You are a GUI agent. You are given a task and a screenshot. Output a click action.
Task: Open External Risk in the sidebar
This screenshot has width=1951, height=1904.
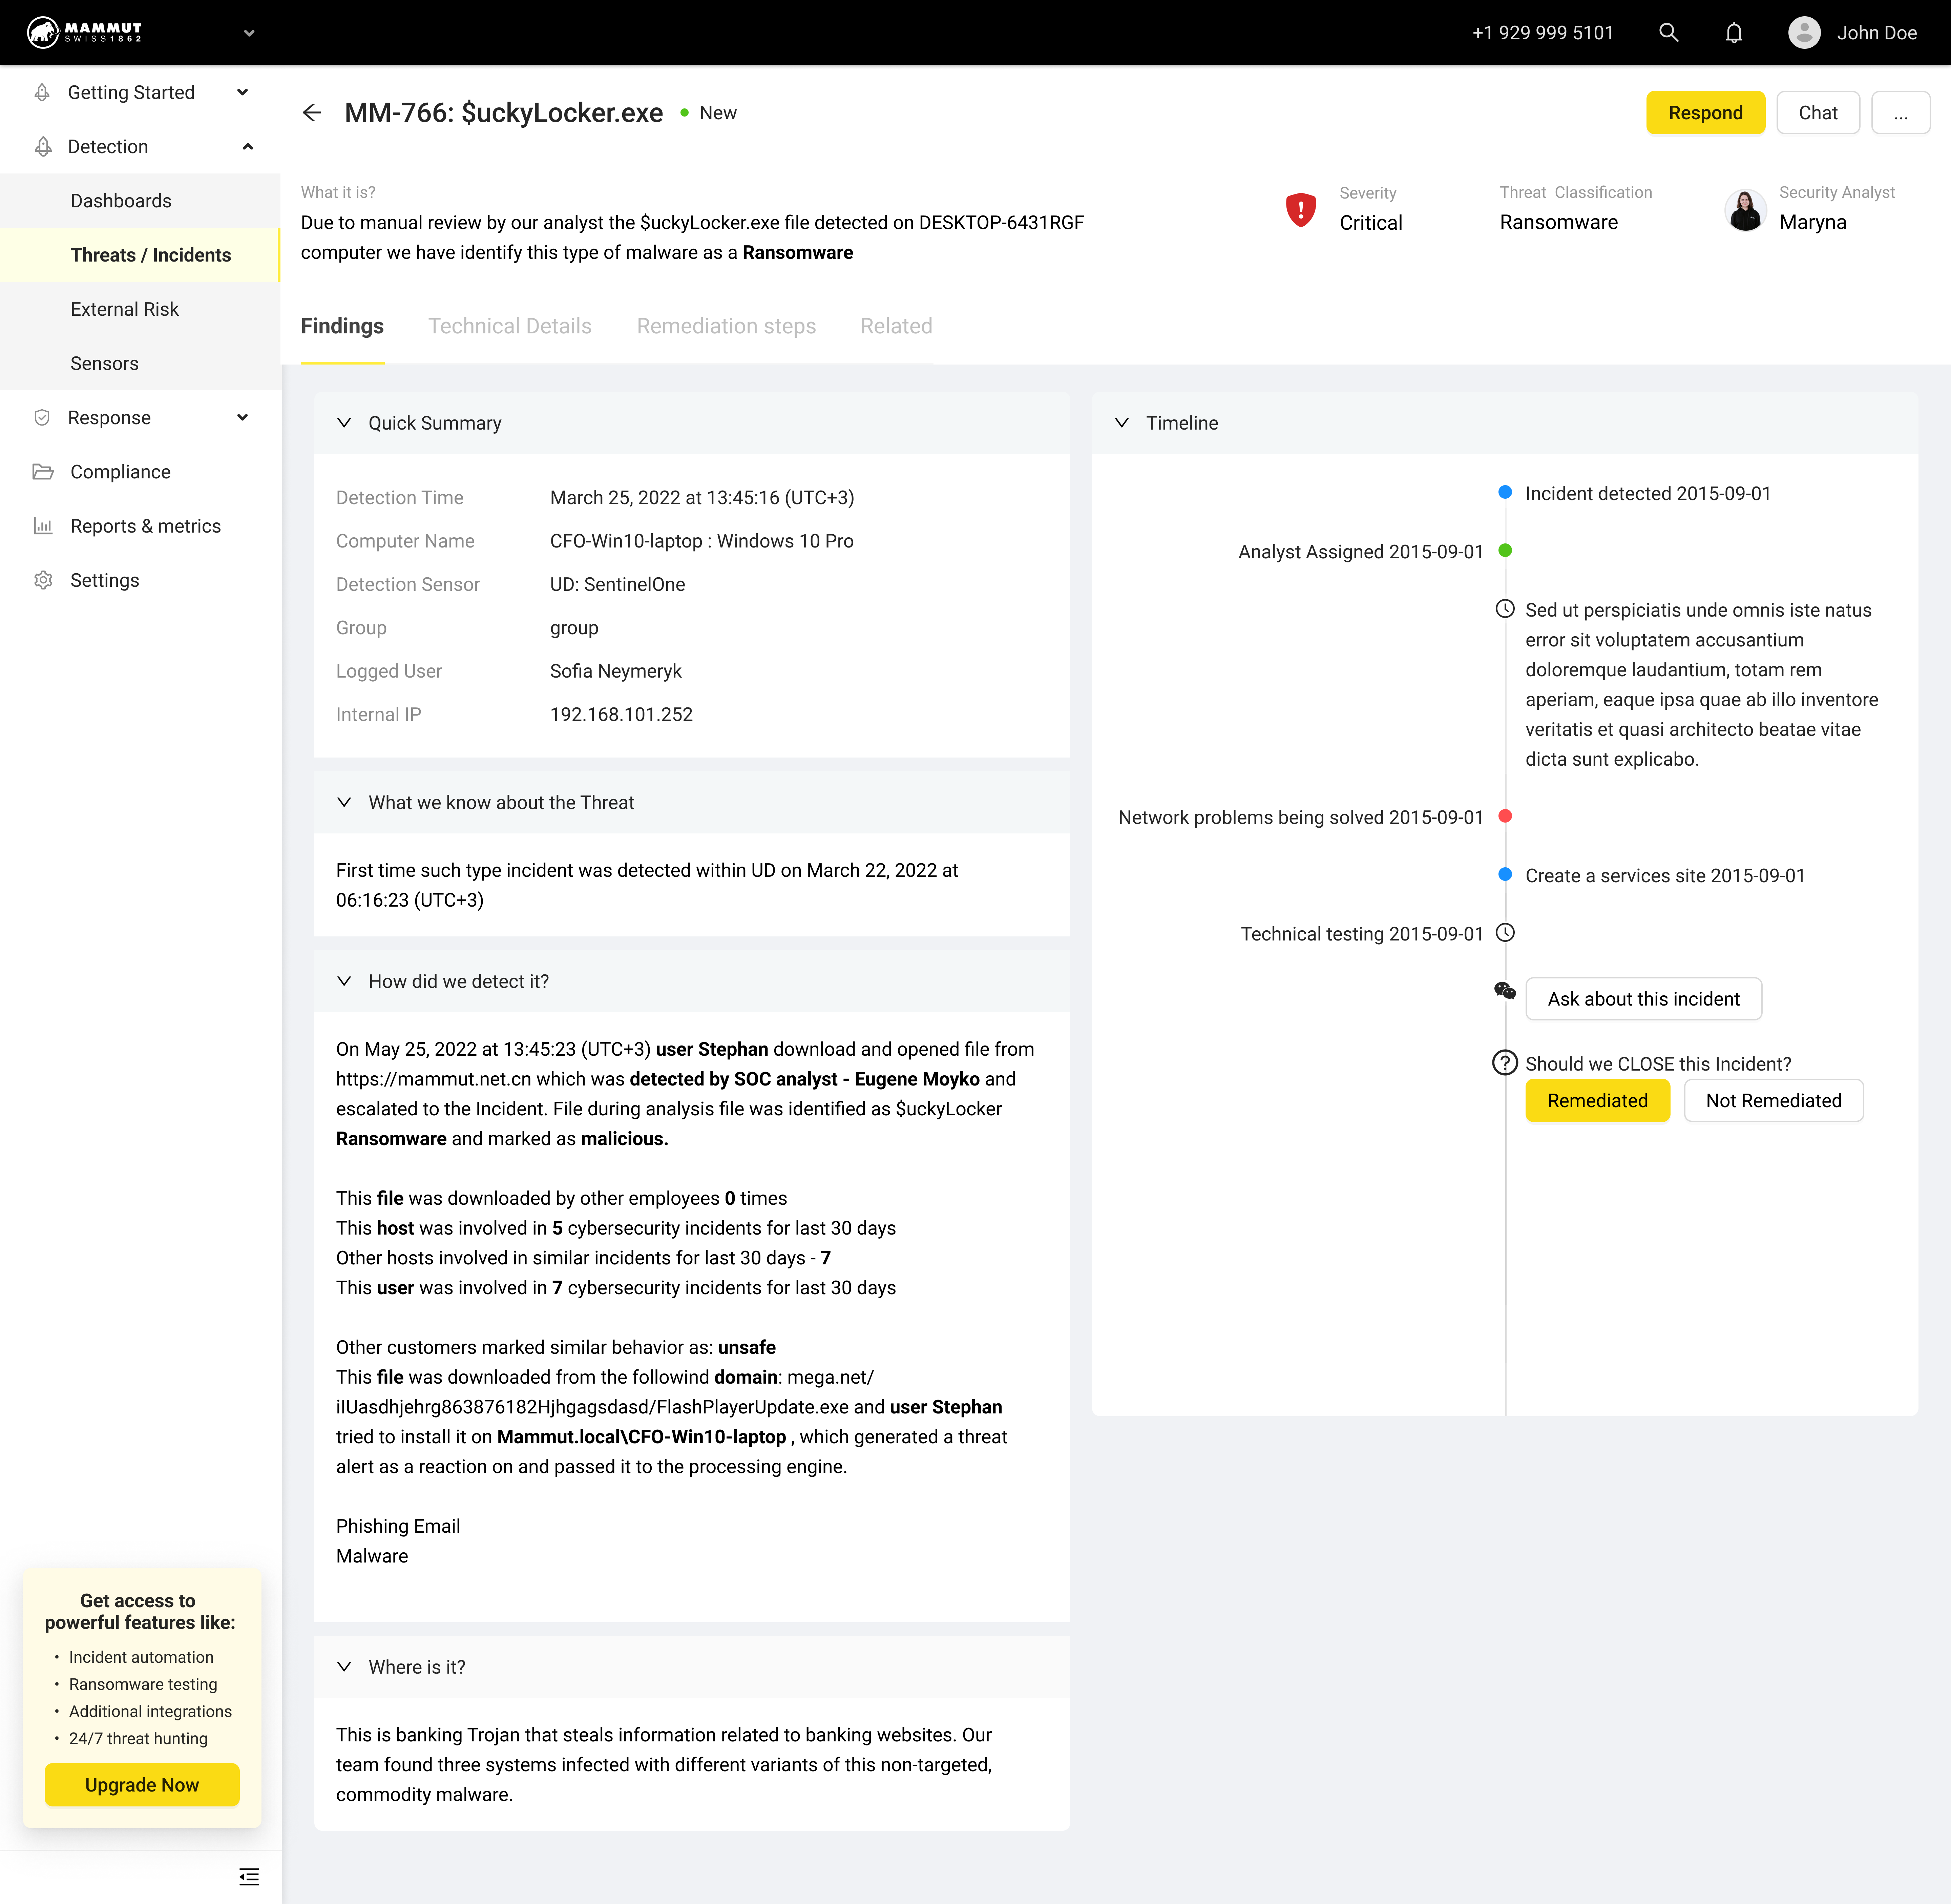pos(140,309)
